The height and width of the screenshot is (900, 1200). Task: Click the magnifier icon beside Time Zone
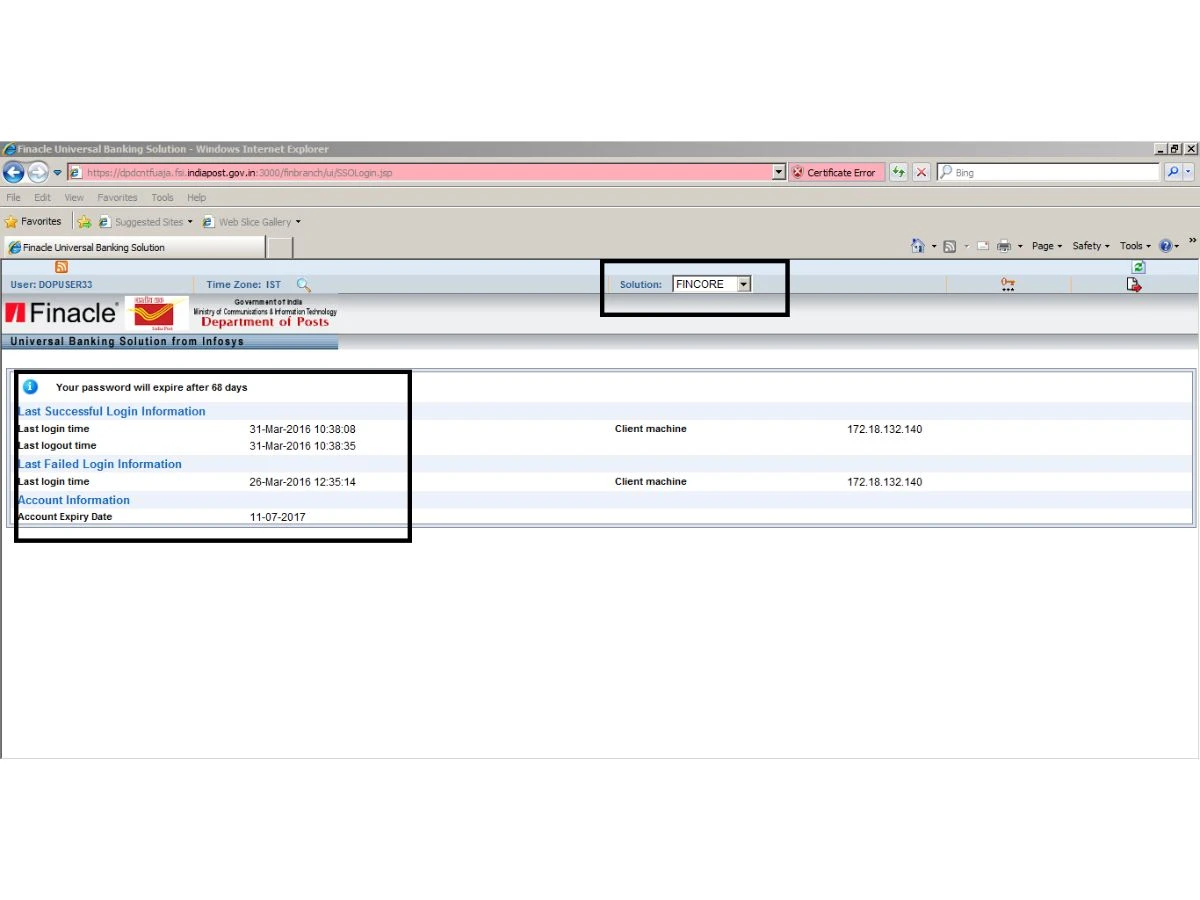[x=304, y=285]
